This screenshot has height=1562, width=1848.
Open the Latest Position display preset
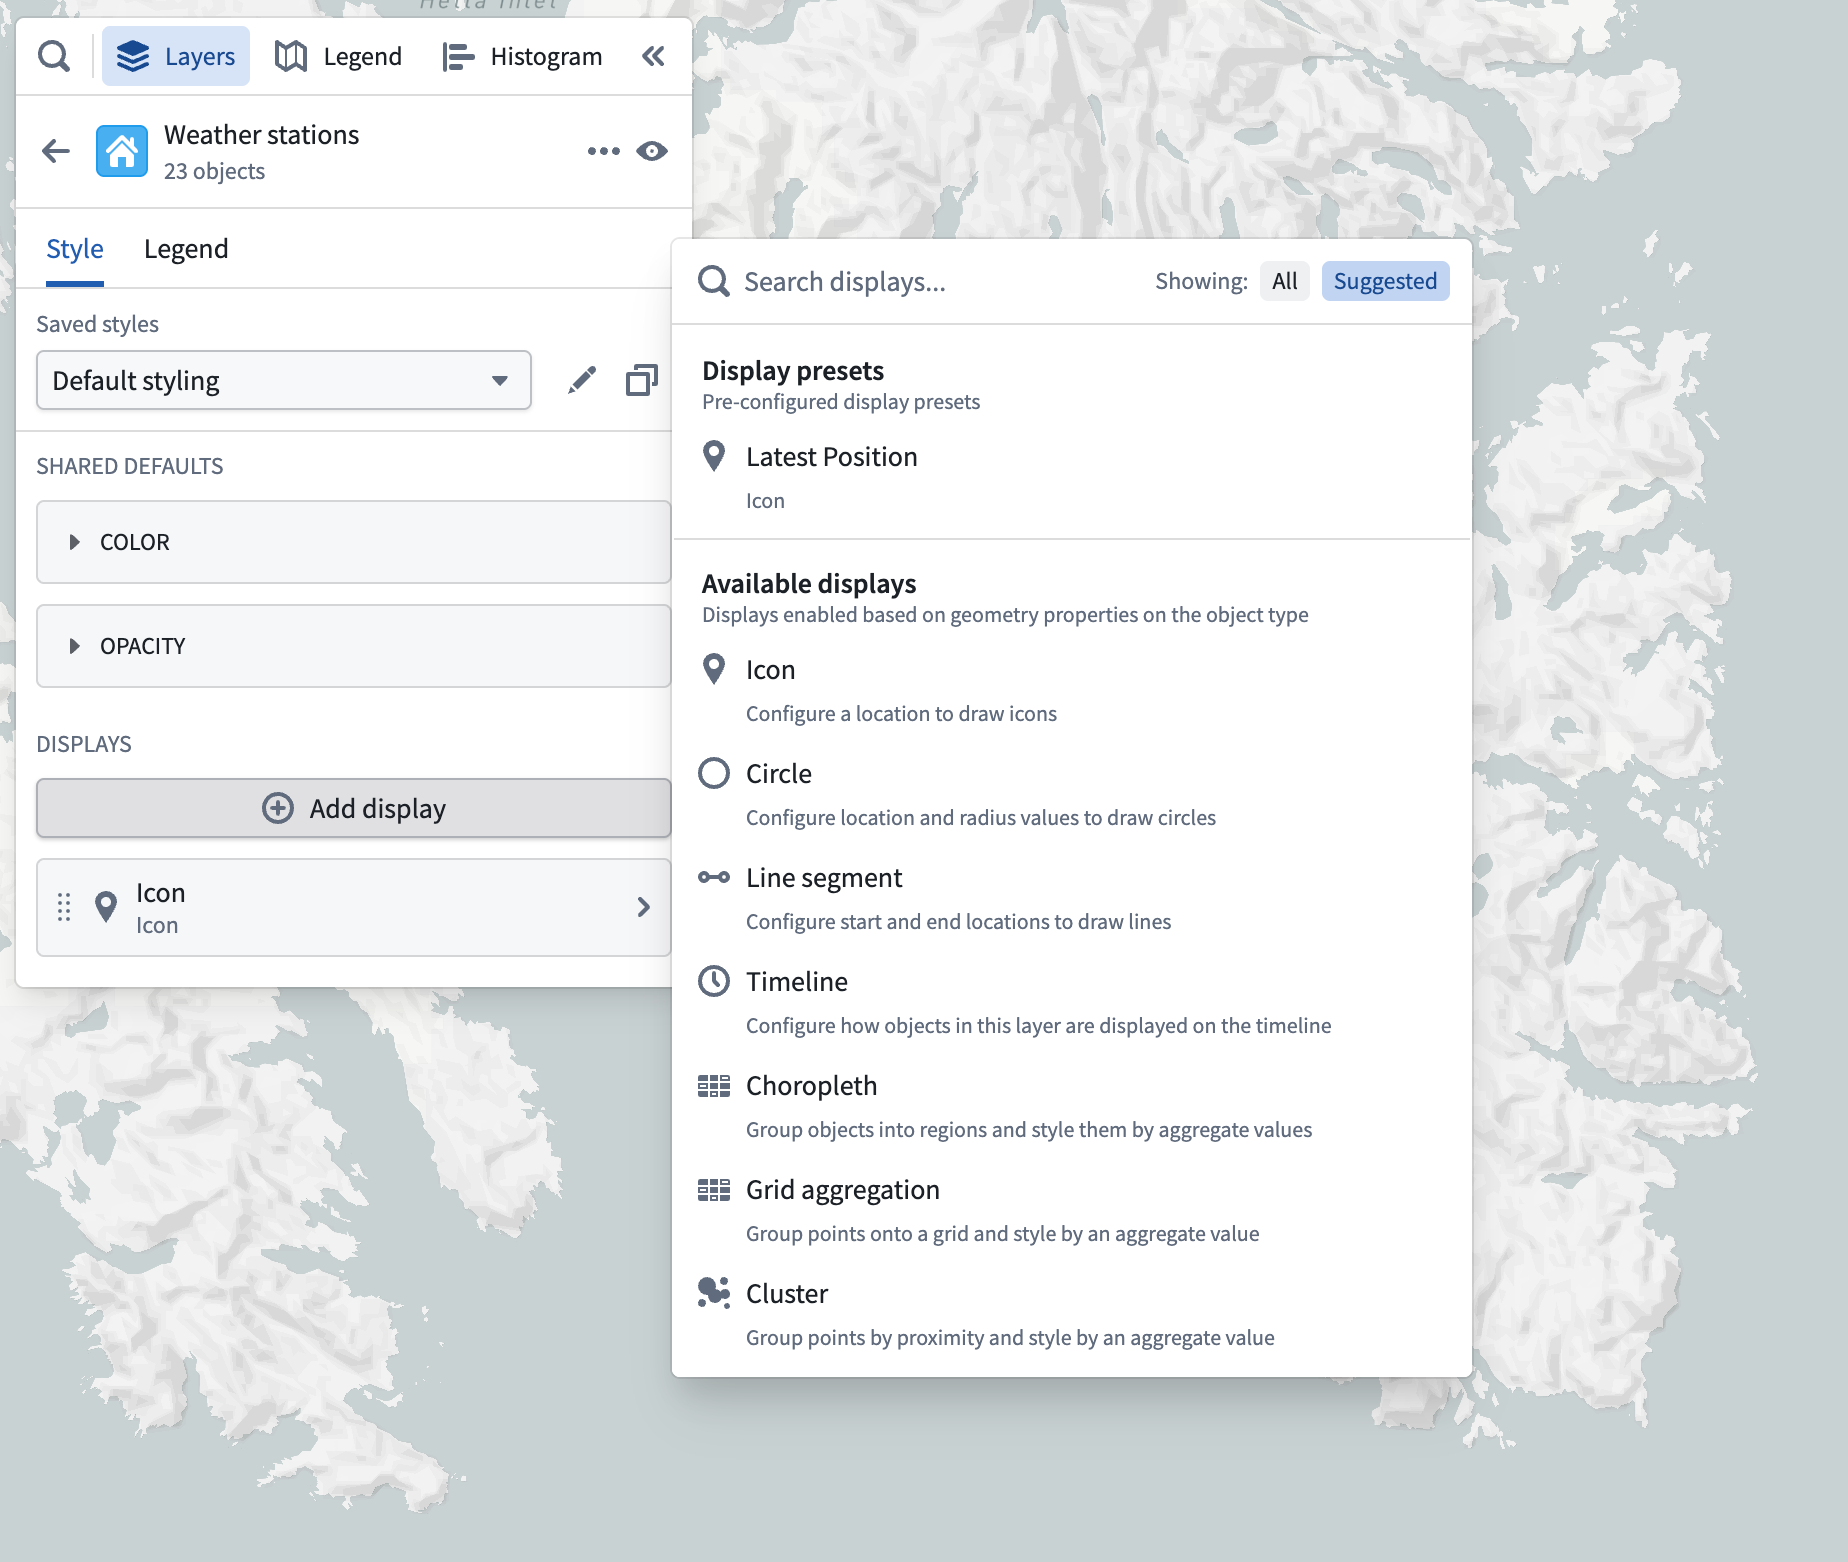point(831,457)
